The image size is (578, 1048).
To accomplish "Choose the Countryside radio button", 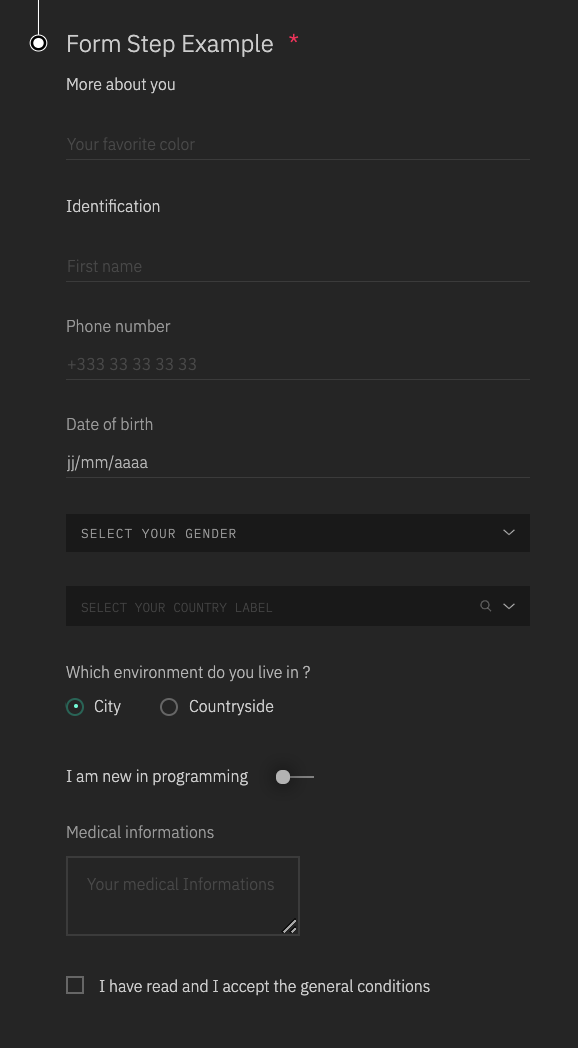I will [x=169, y=706].
